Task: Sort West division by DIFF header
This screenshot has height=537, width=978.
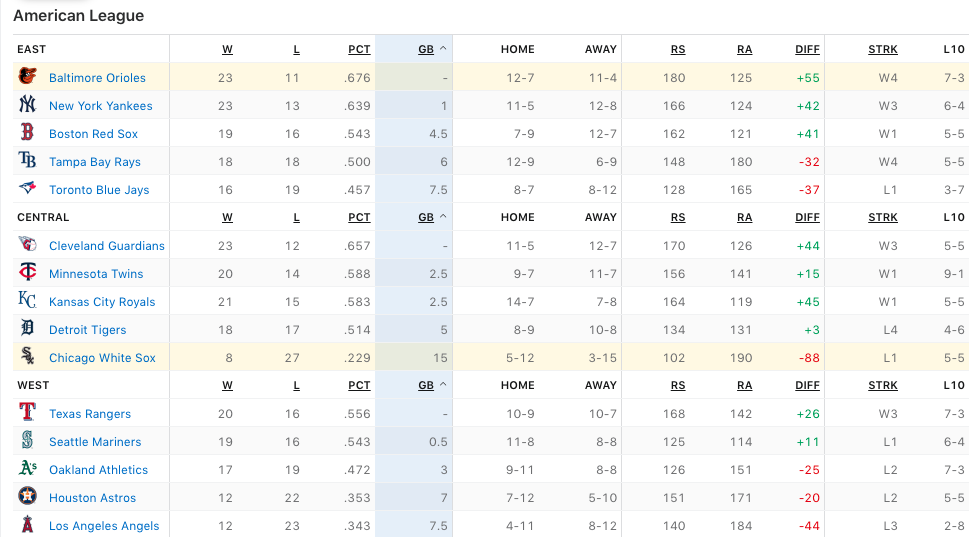Action: coord(807,385)
